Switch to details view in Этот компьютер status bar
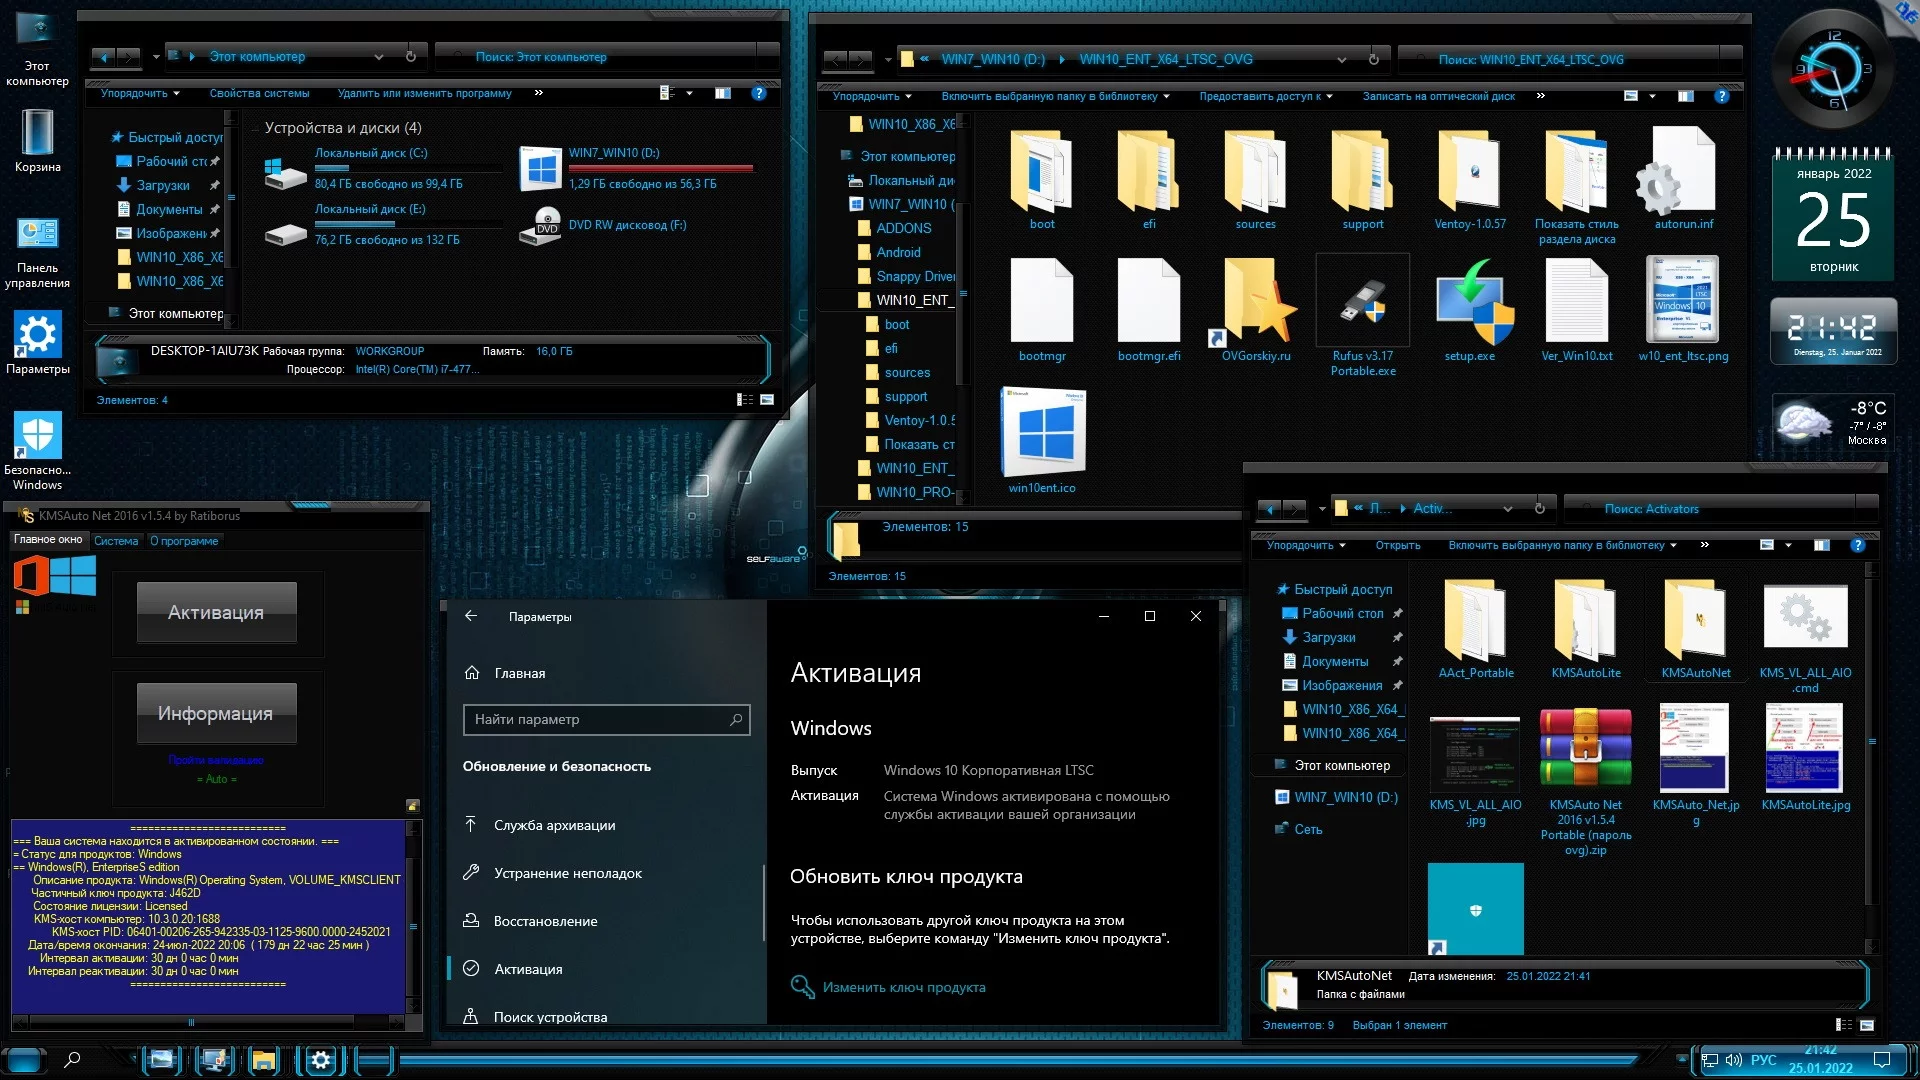 (x=745, y=400)
